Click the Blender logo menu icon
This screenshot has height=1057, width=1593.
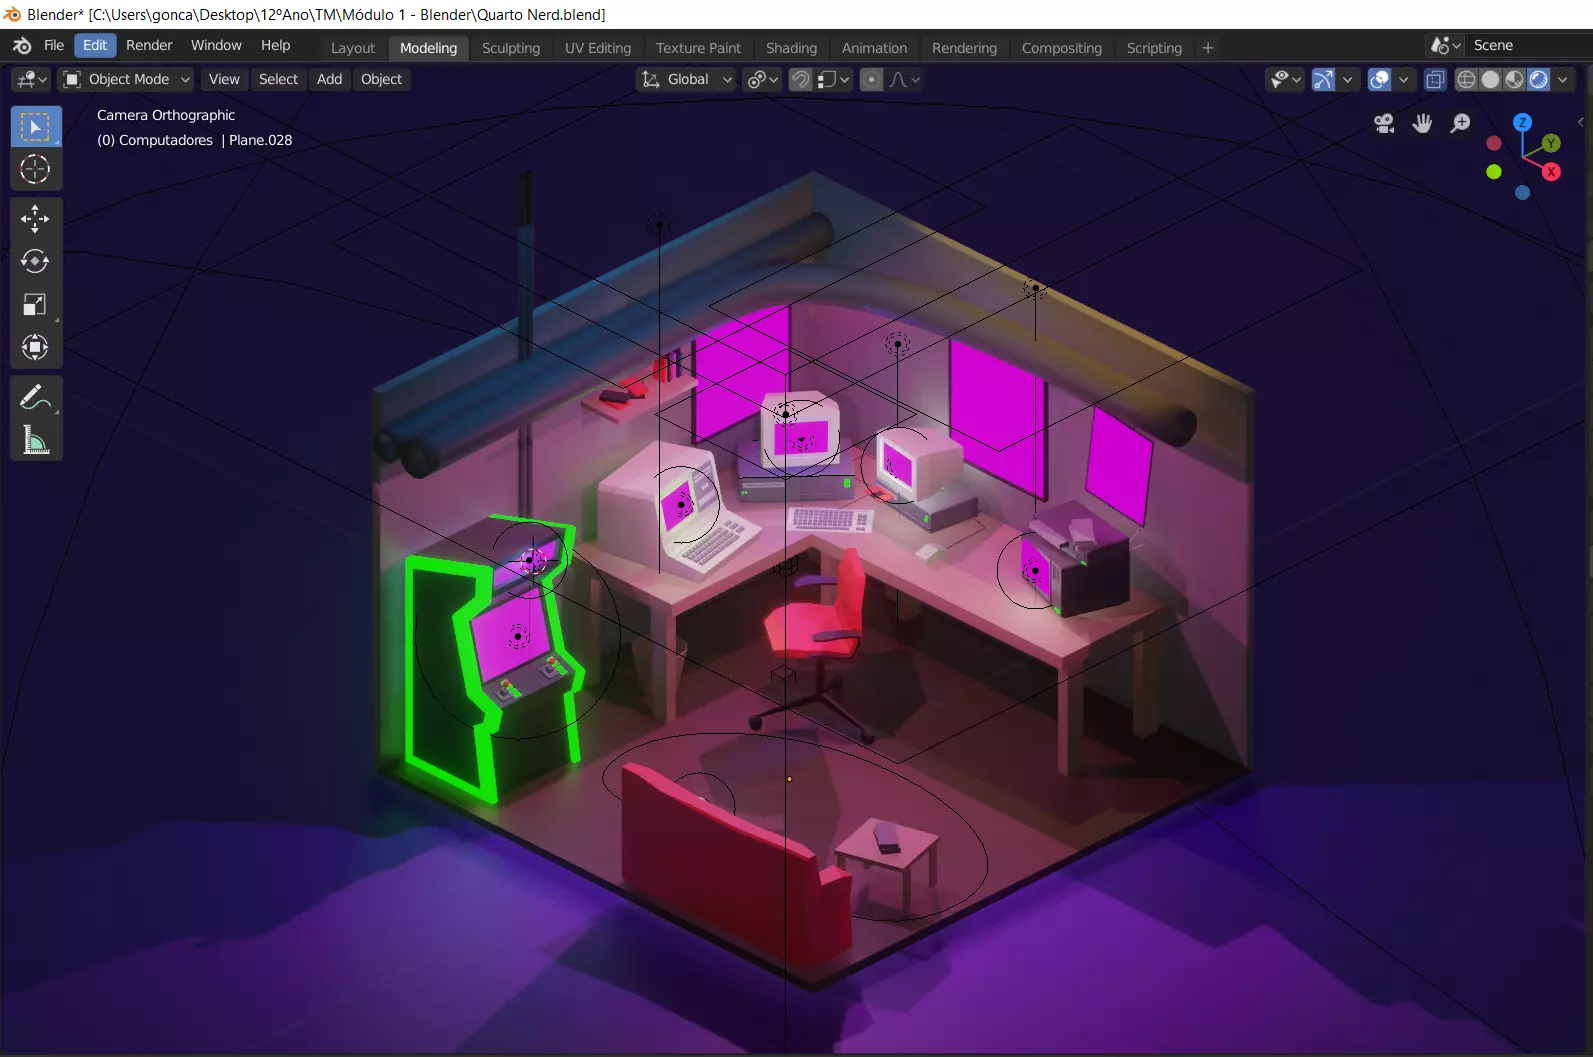pyautogui.click(x=22, y=46)
